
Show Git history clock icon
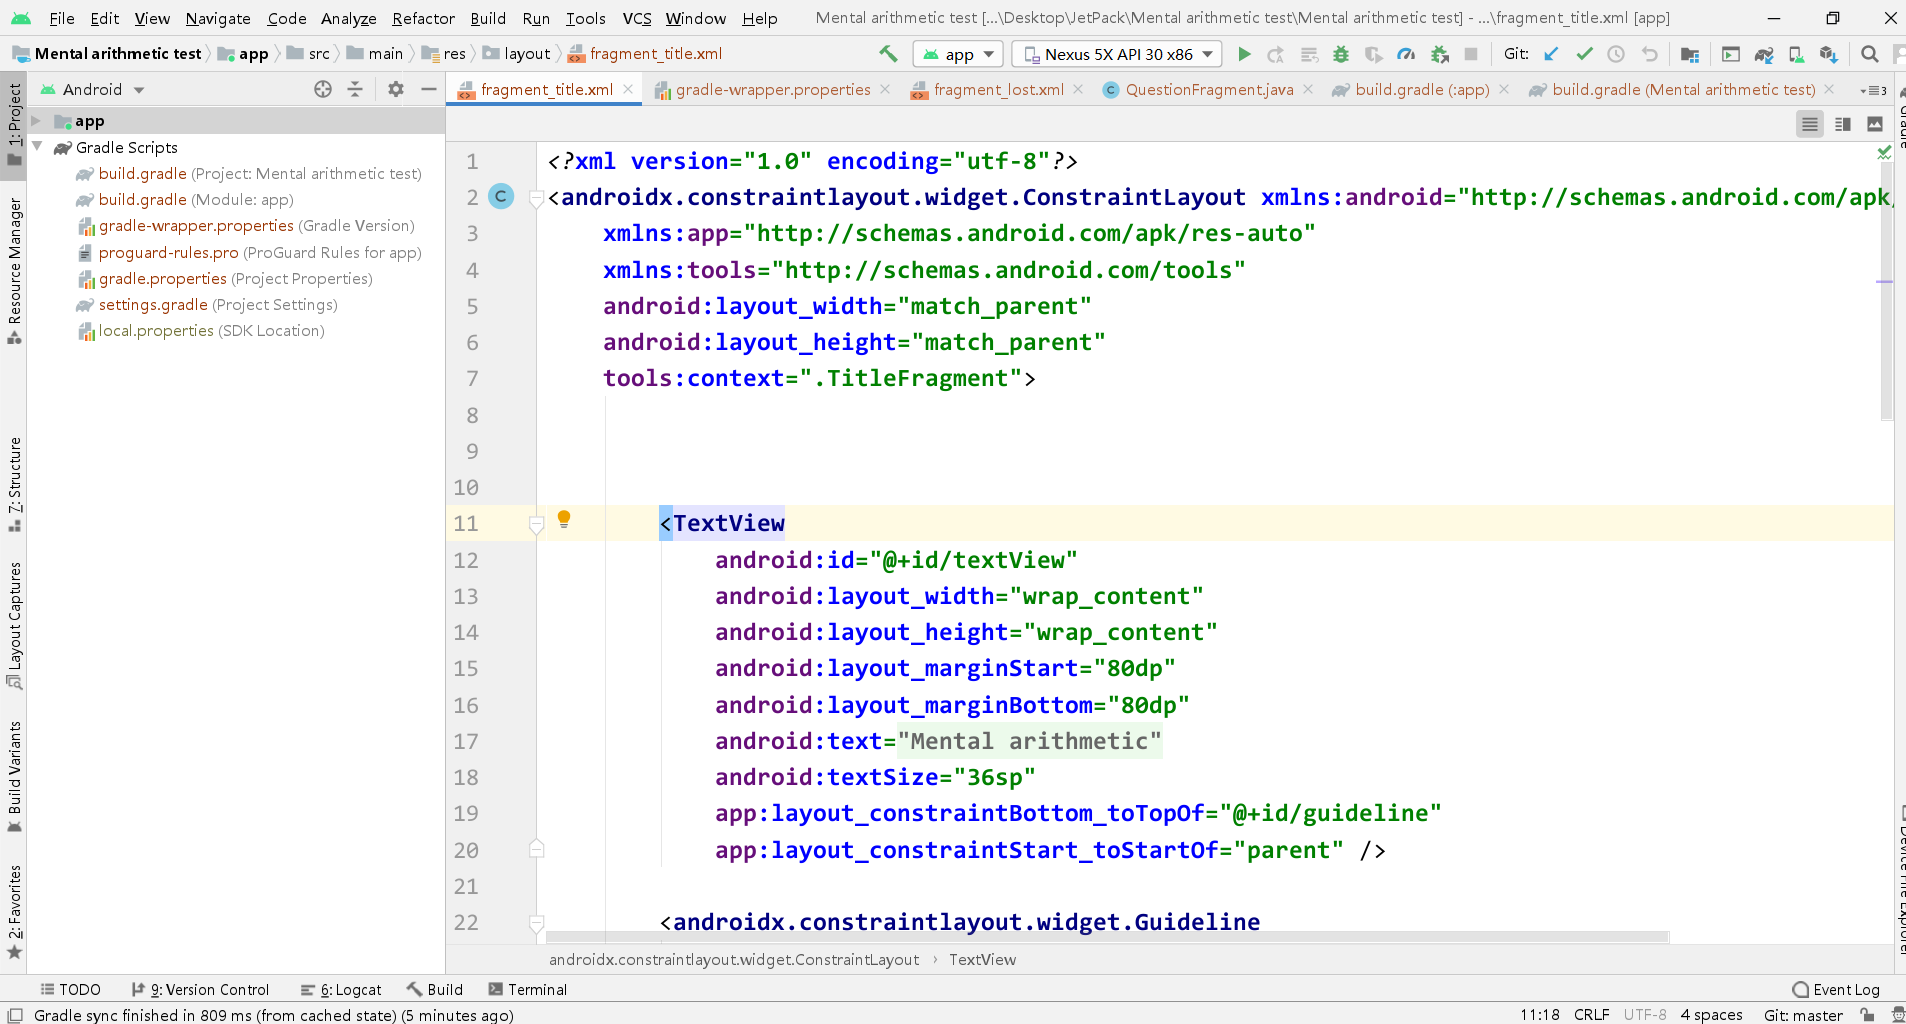[1616, 54]
